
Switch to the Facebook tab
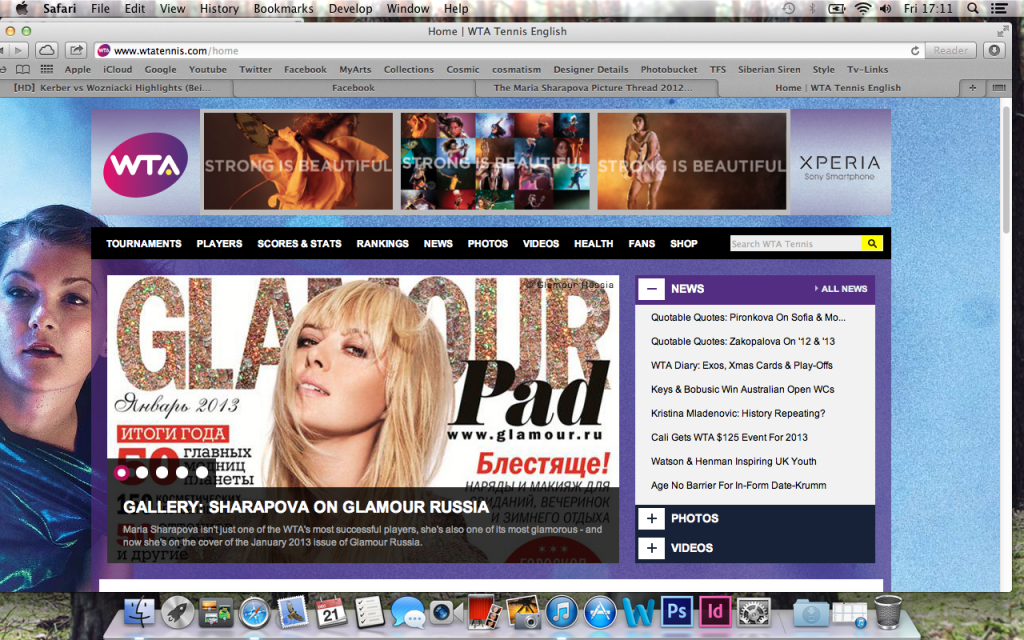coord(353,88)
